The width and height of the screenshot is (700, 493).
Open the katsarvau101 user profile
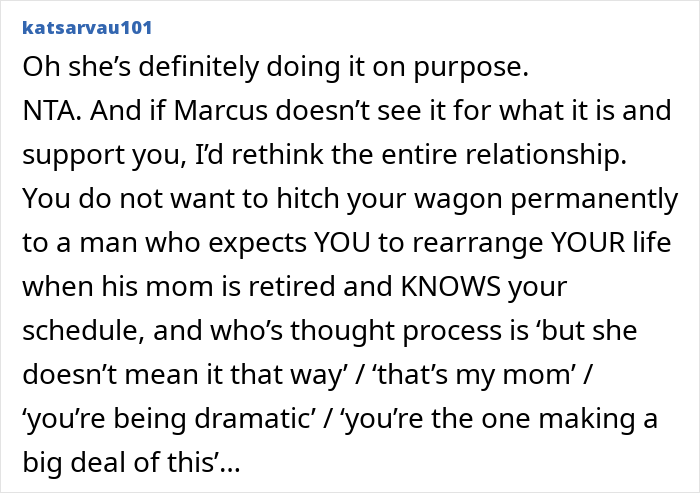pos(93,19)
